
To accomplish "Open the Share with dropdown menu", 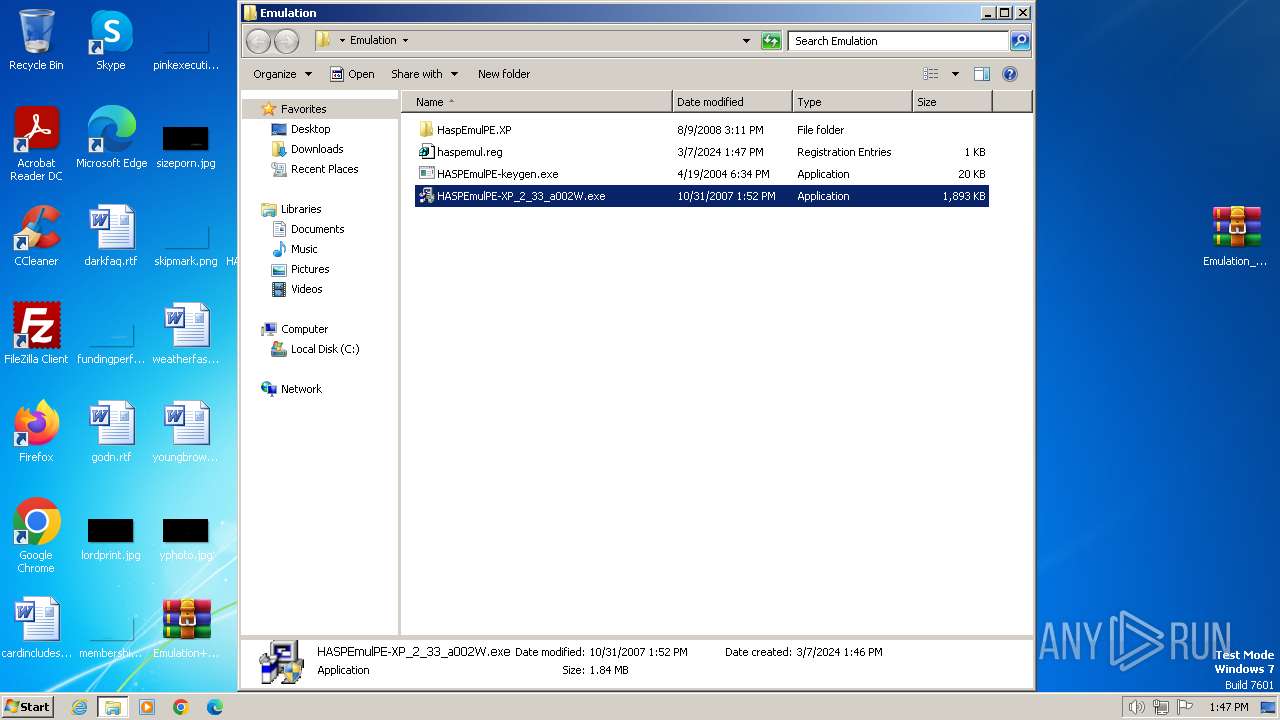I will (x=424, y=74).
